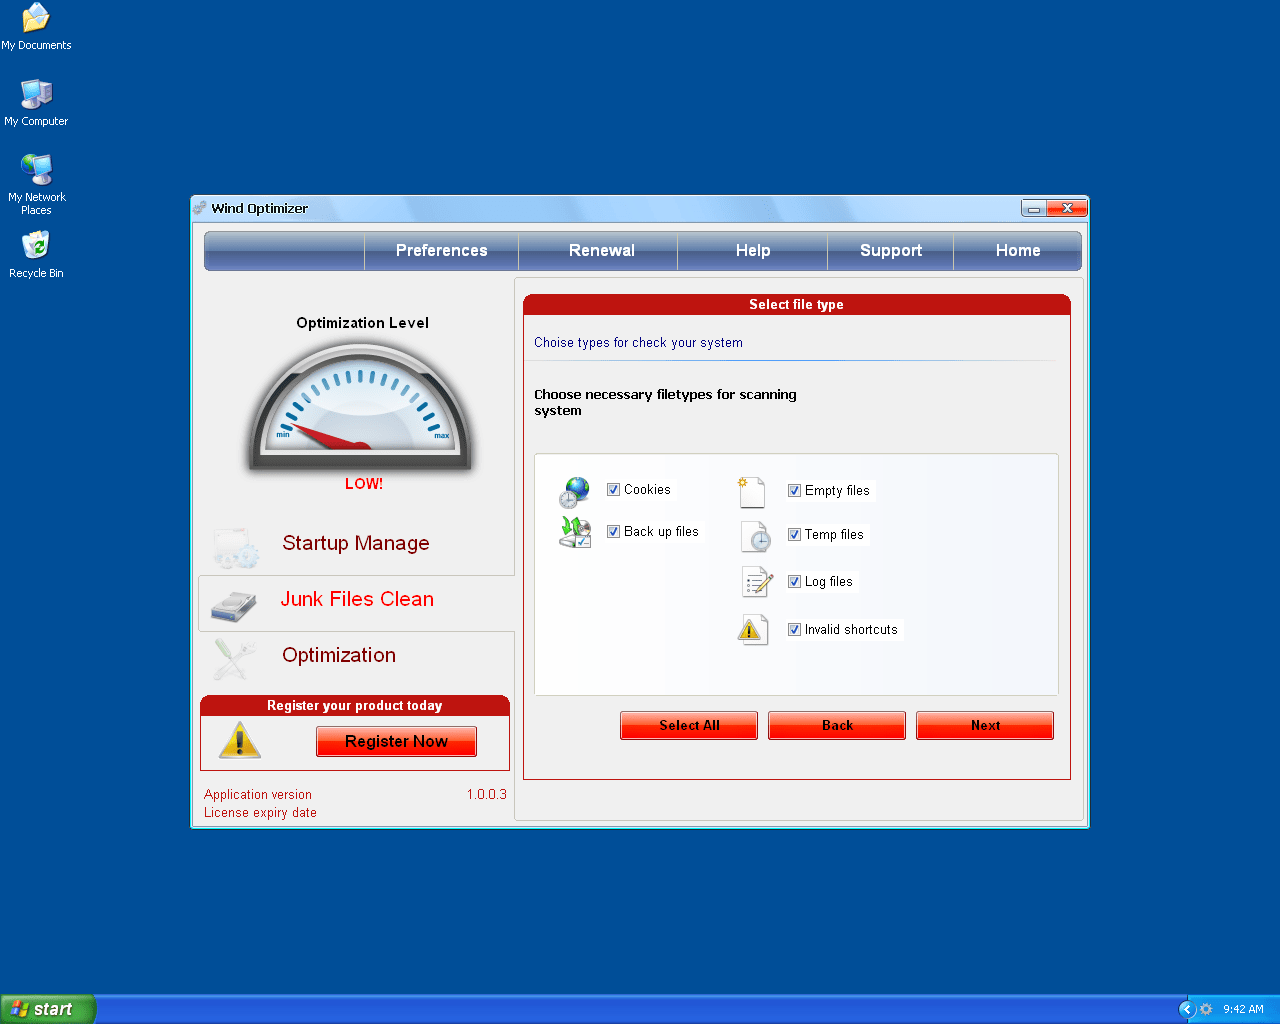Viewport: 1280px width, 1024px height.
Task: Open the Windows Start menu
Action: (47, 1008)
